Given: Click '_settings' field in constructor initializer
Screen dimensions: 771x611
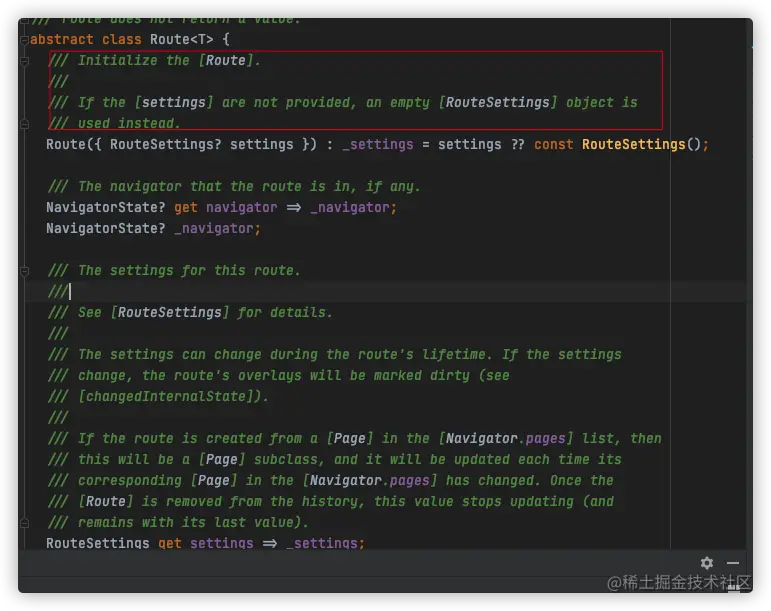Looking at the screenshot, I should click(x=378, y=145).
